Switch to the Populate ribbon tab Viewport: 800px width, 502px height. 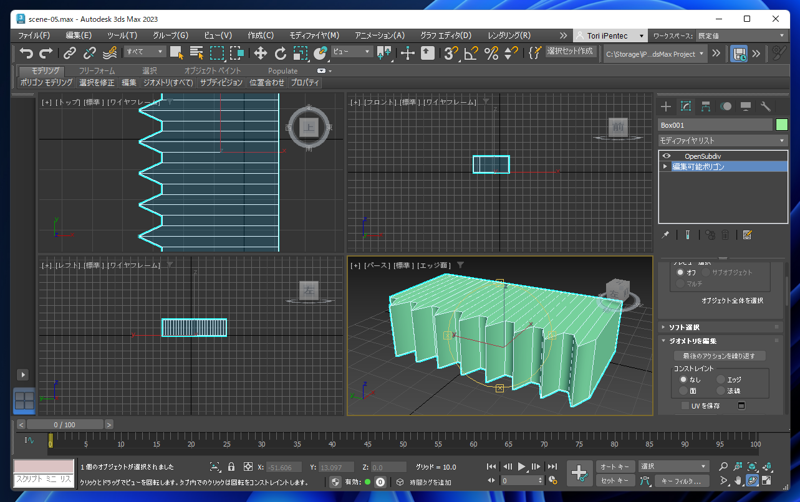pos(283,71)
